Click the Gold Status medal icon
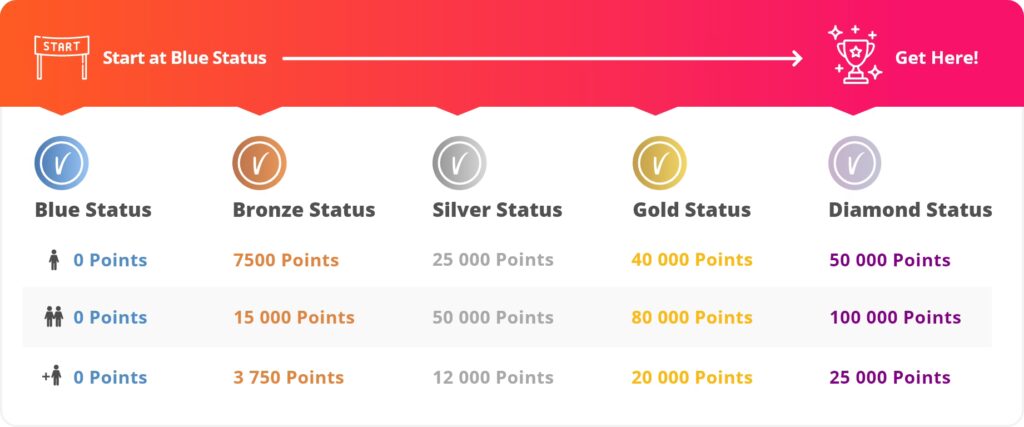 click(659, 162)
